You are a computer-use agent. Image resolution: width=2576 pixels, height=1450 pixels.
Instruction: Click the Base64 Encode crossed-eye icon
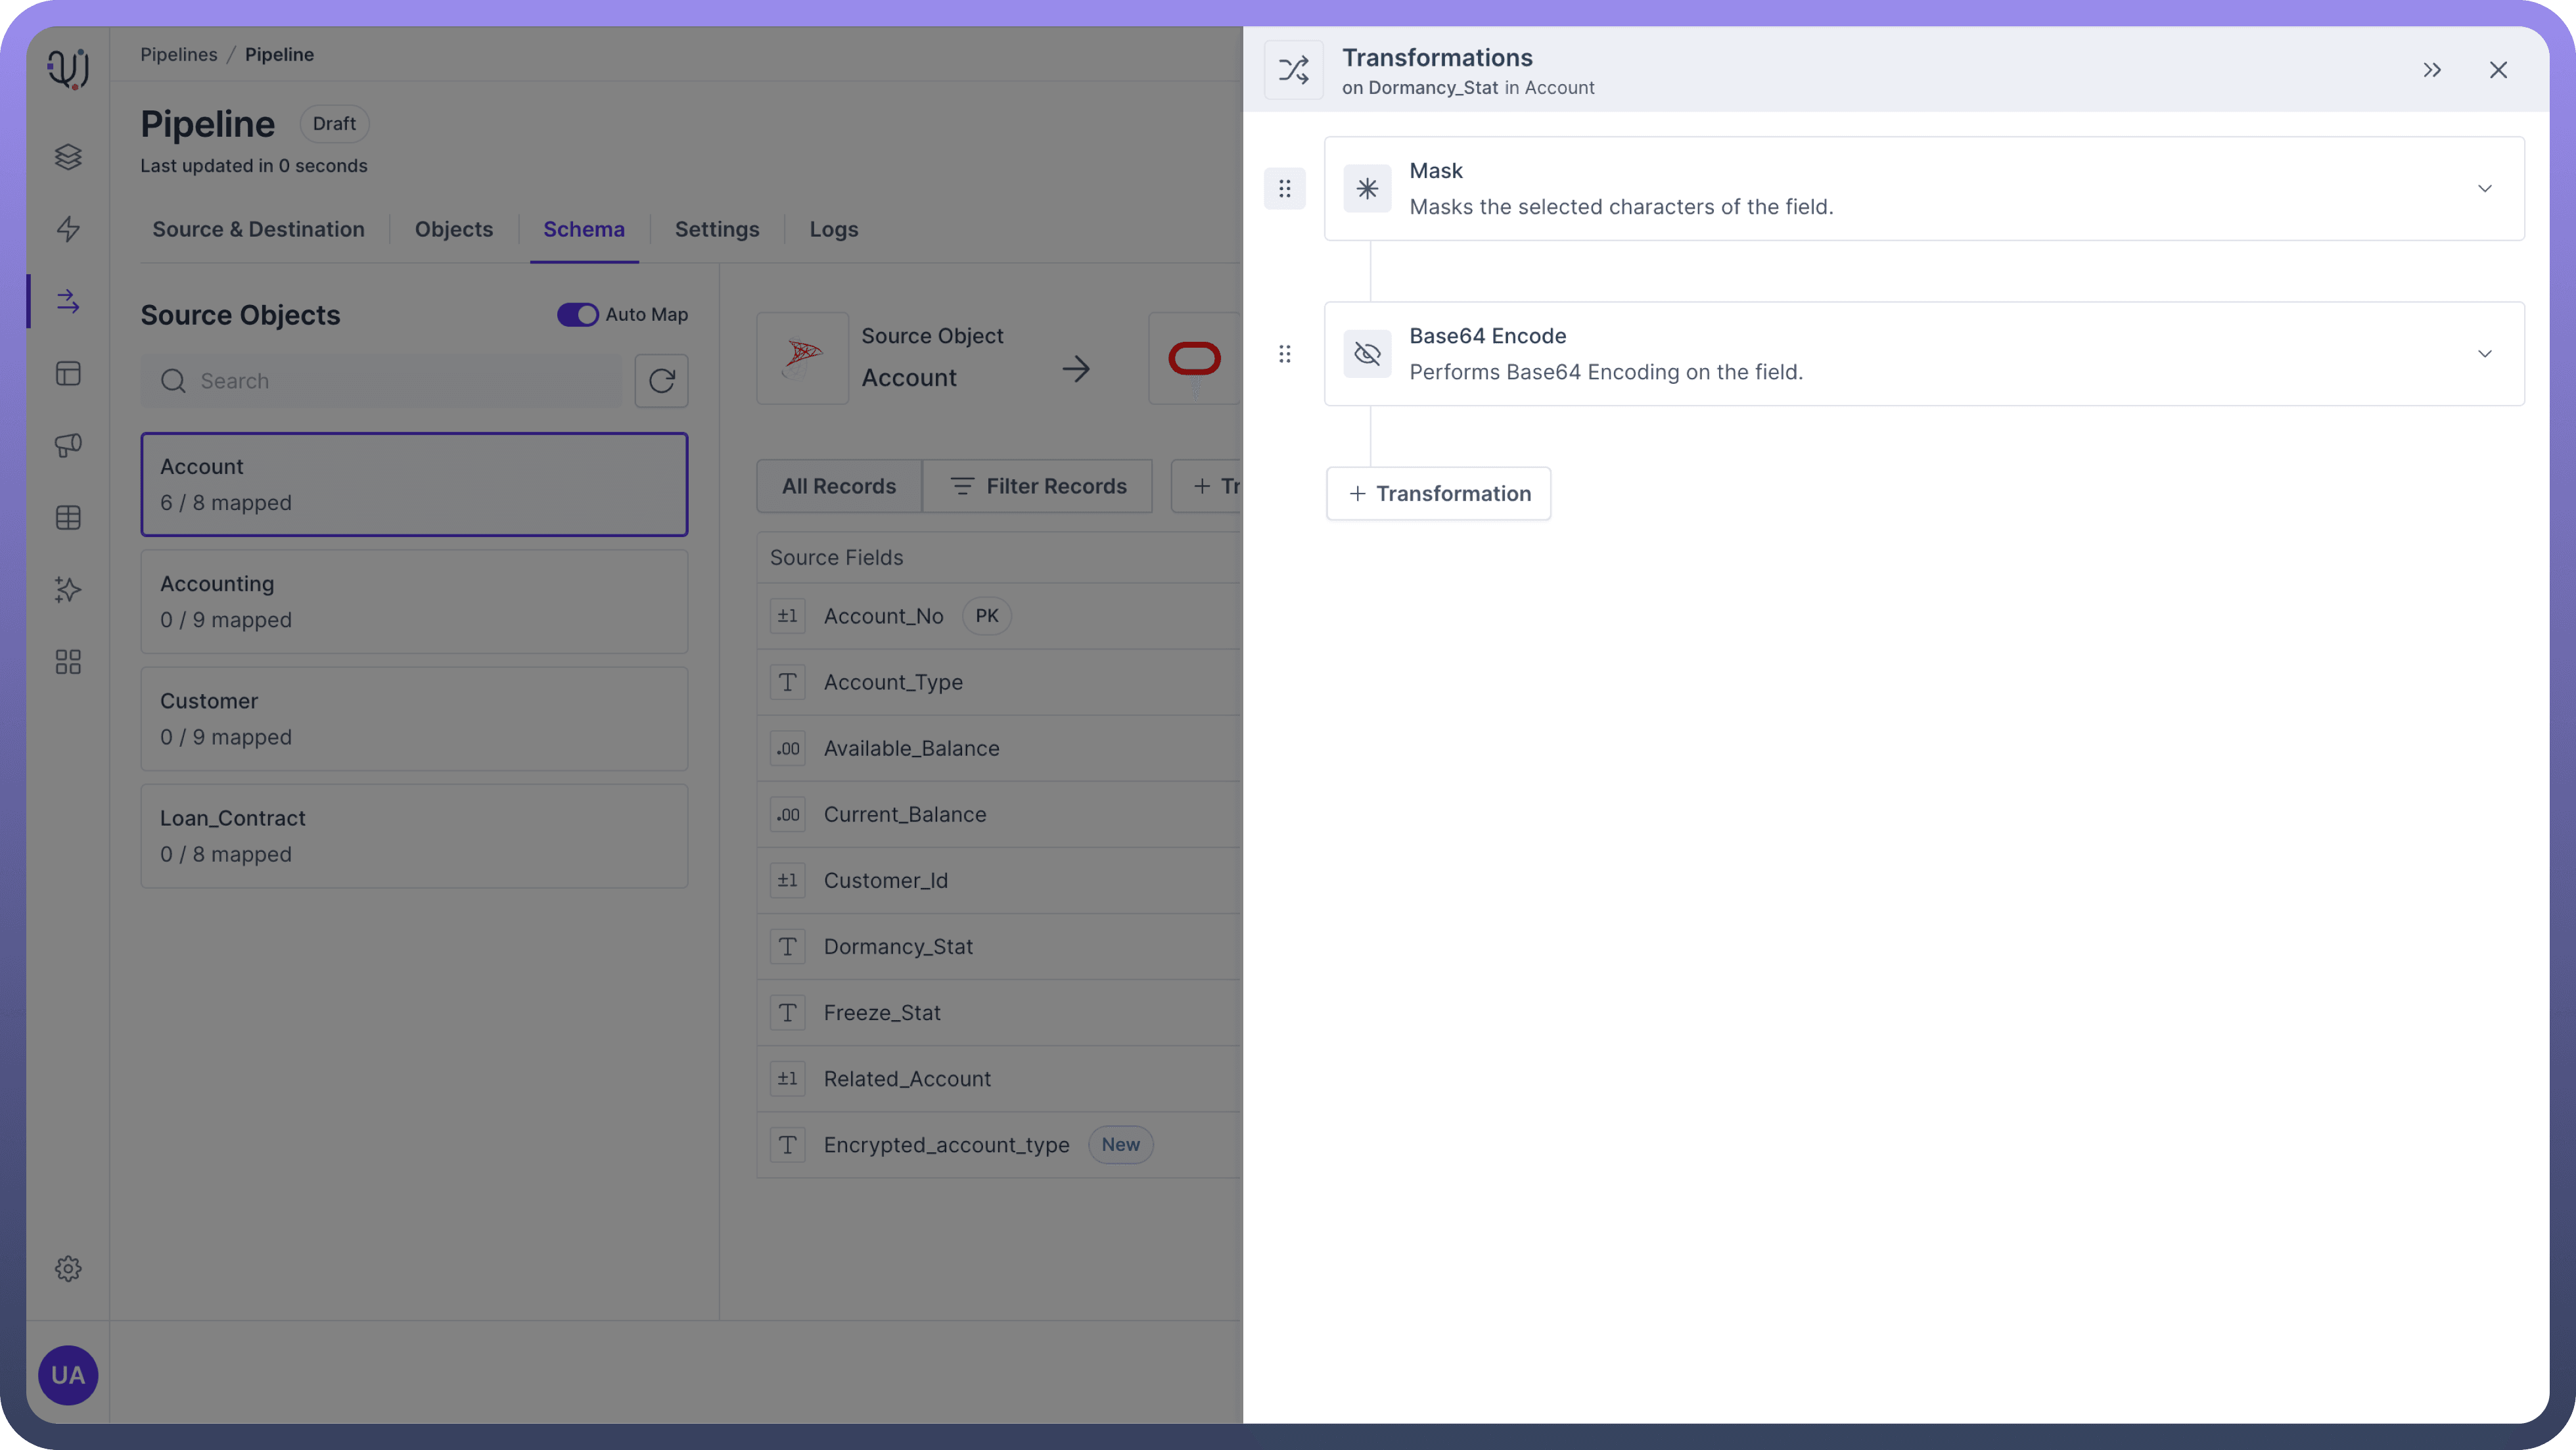[x=1366, y=354]
